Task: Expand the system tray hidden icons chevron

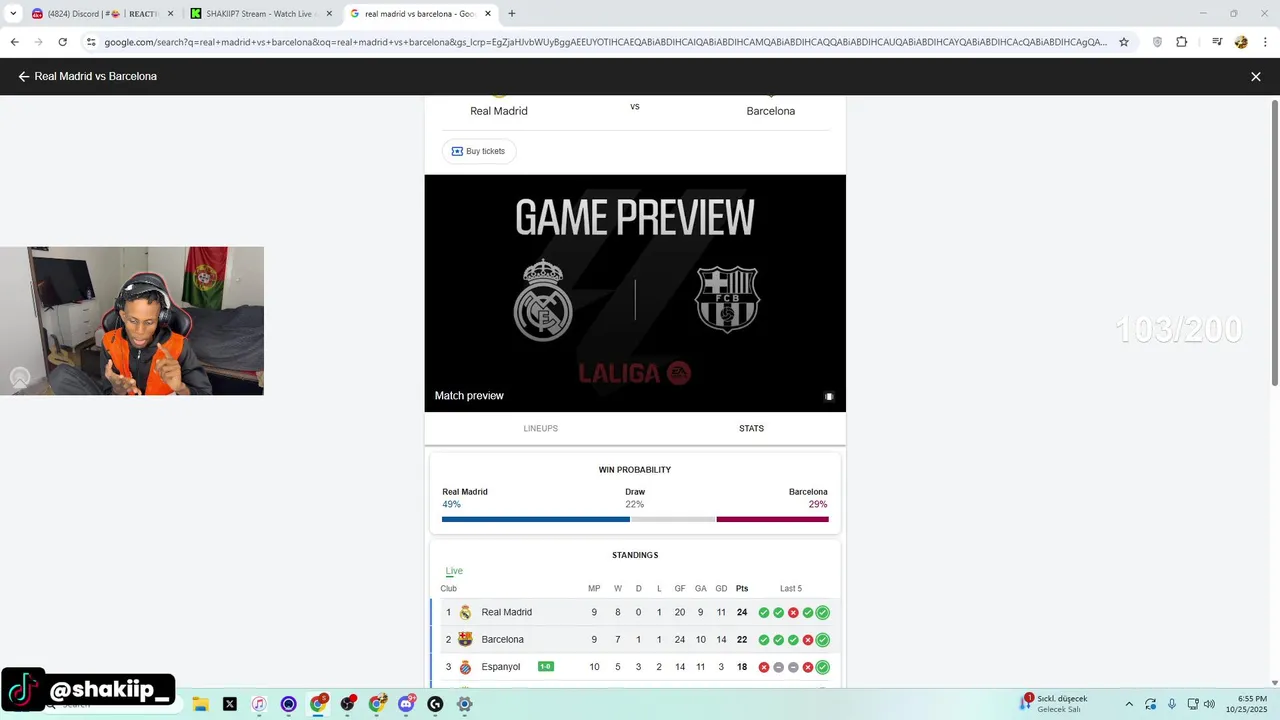Action: click(1129, 704)
